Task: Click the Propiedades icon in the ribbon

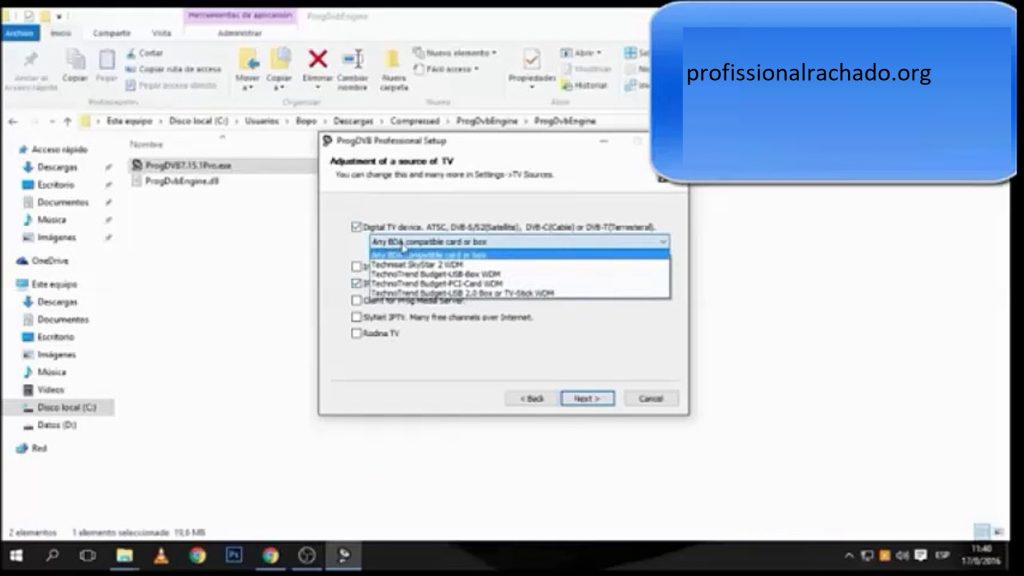Action: pos(532,59)
